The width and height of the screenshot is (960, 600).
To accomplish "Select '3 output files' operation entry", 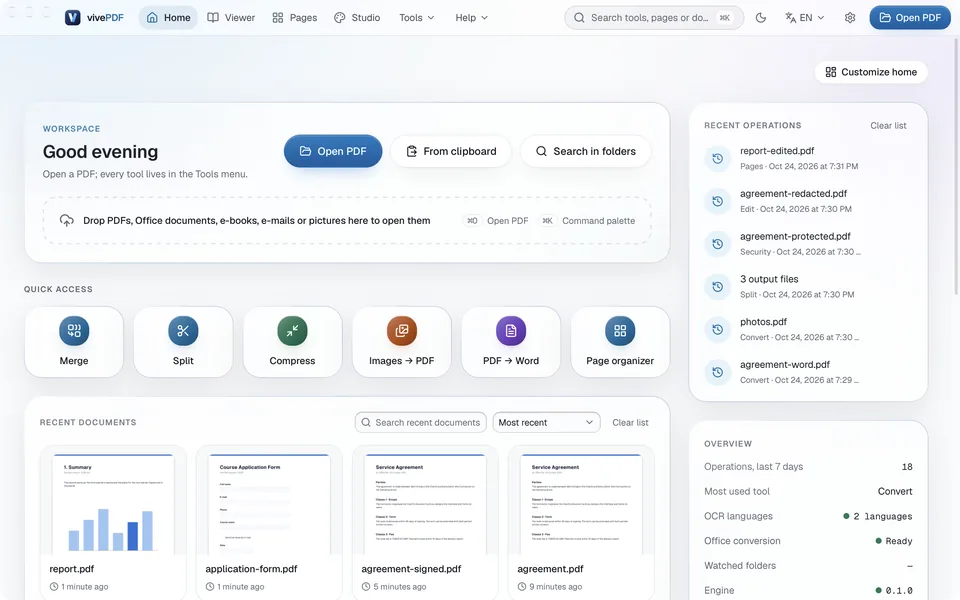I will 808,287.
